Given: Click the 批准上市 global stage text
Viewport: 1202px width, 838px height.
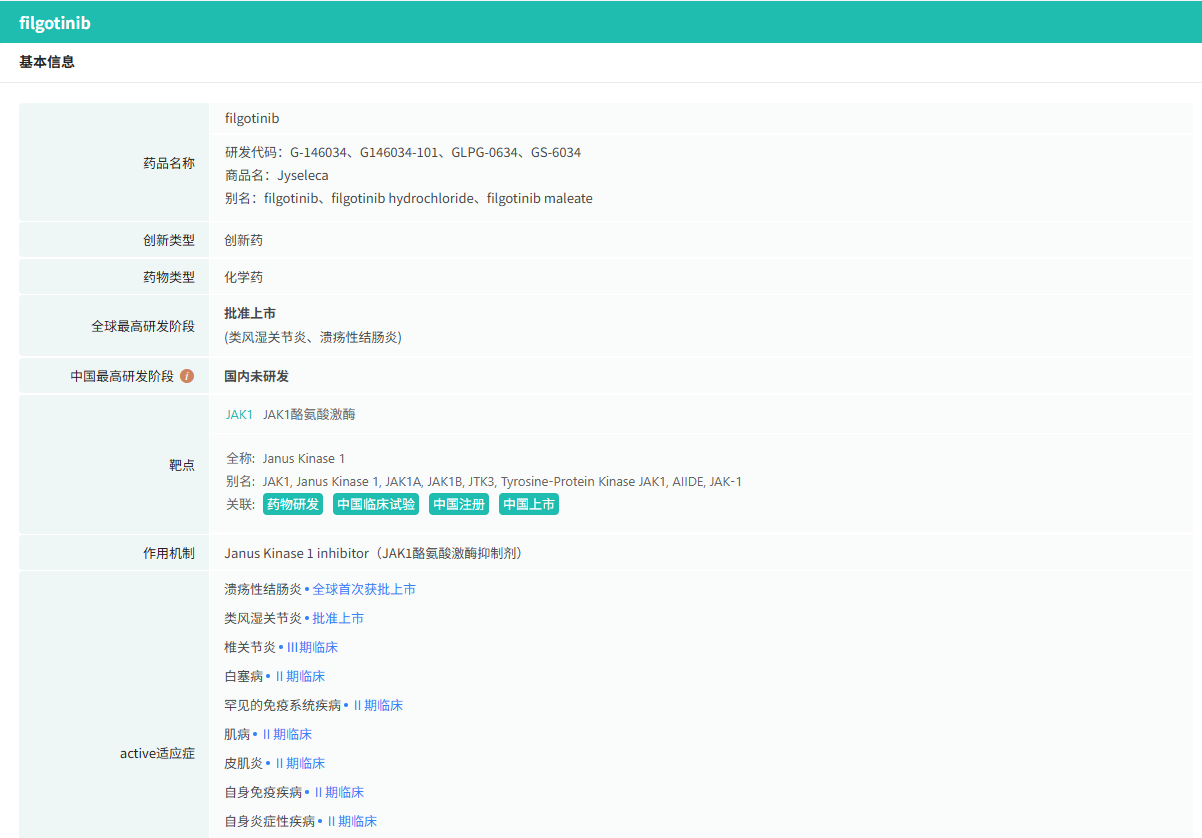Looking at the screenshot, I should pos(250,314).
